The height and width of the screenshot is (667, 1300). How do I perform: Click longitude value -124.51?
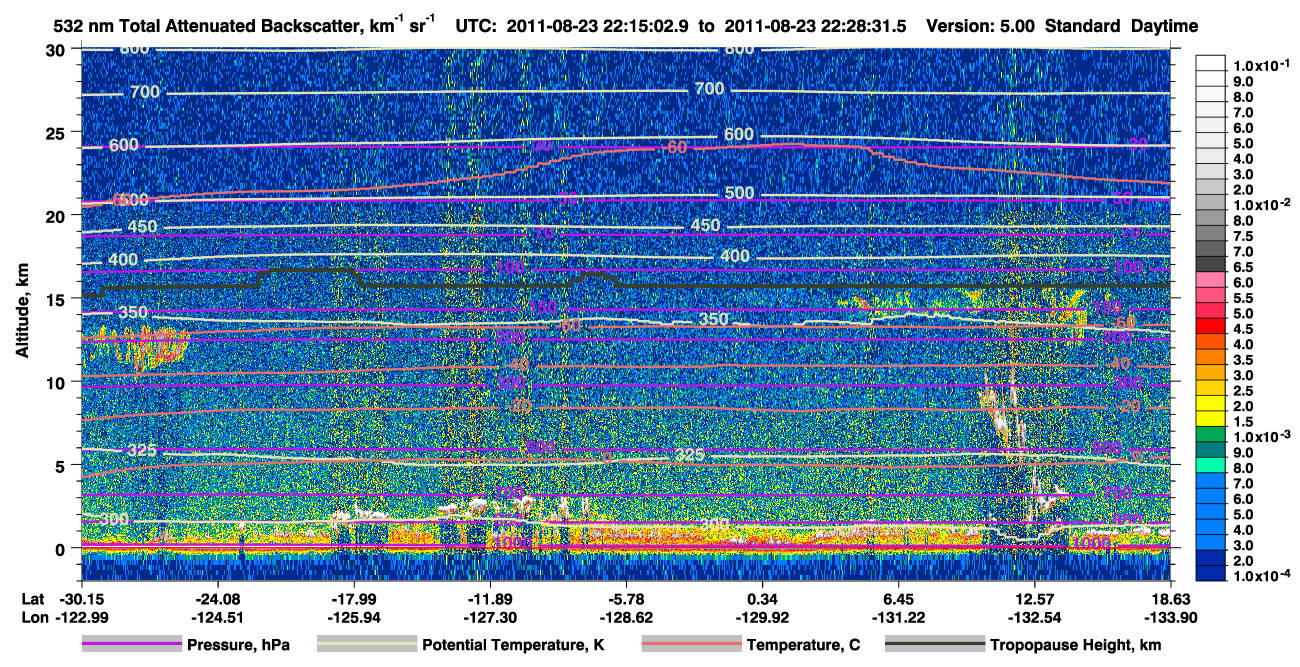point(217,617)
